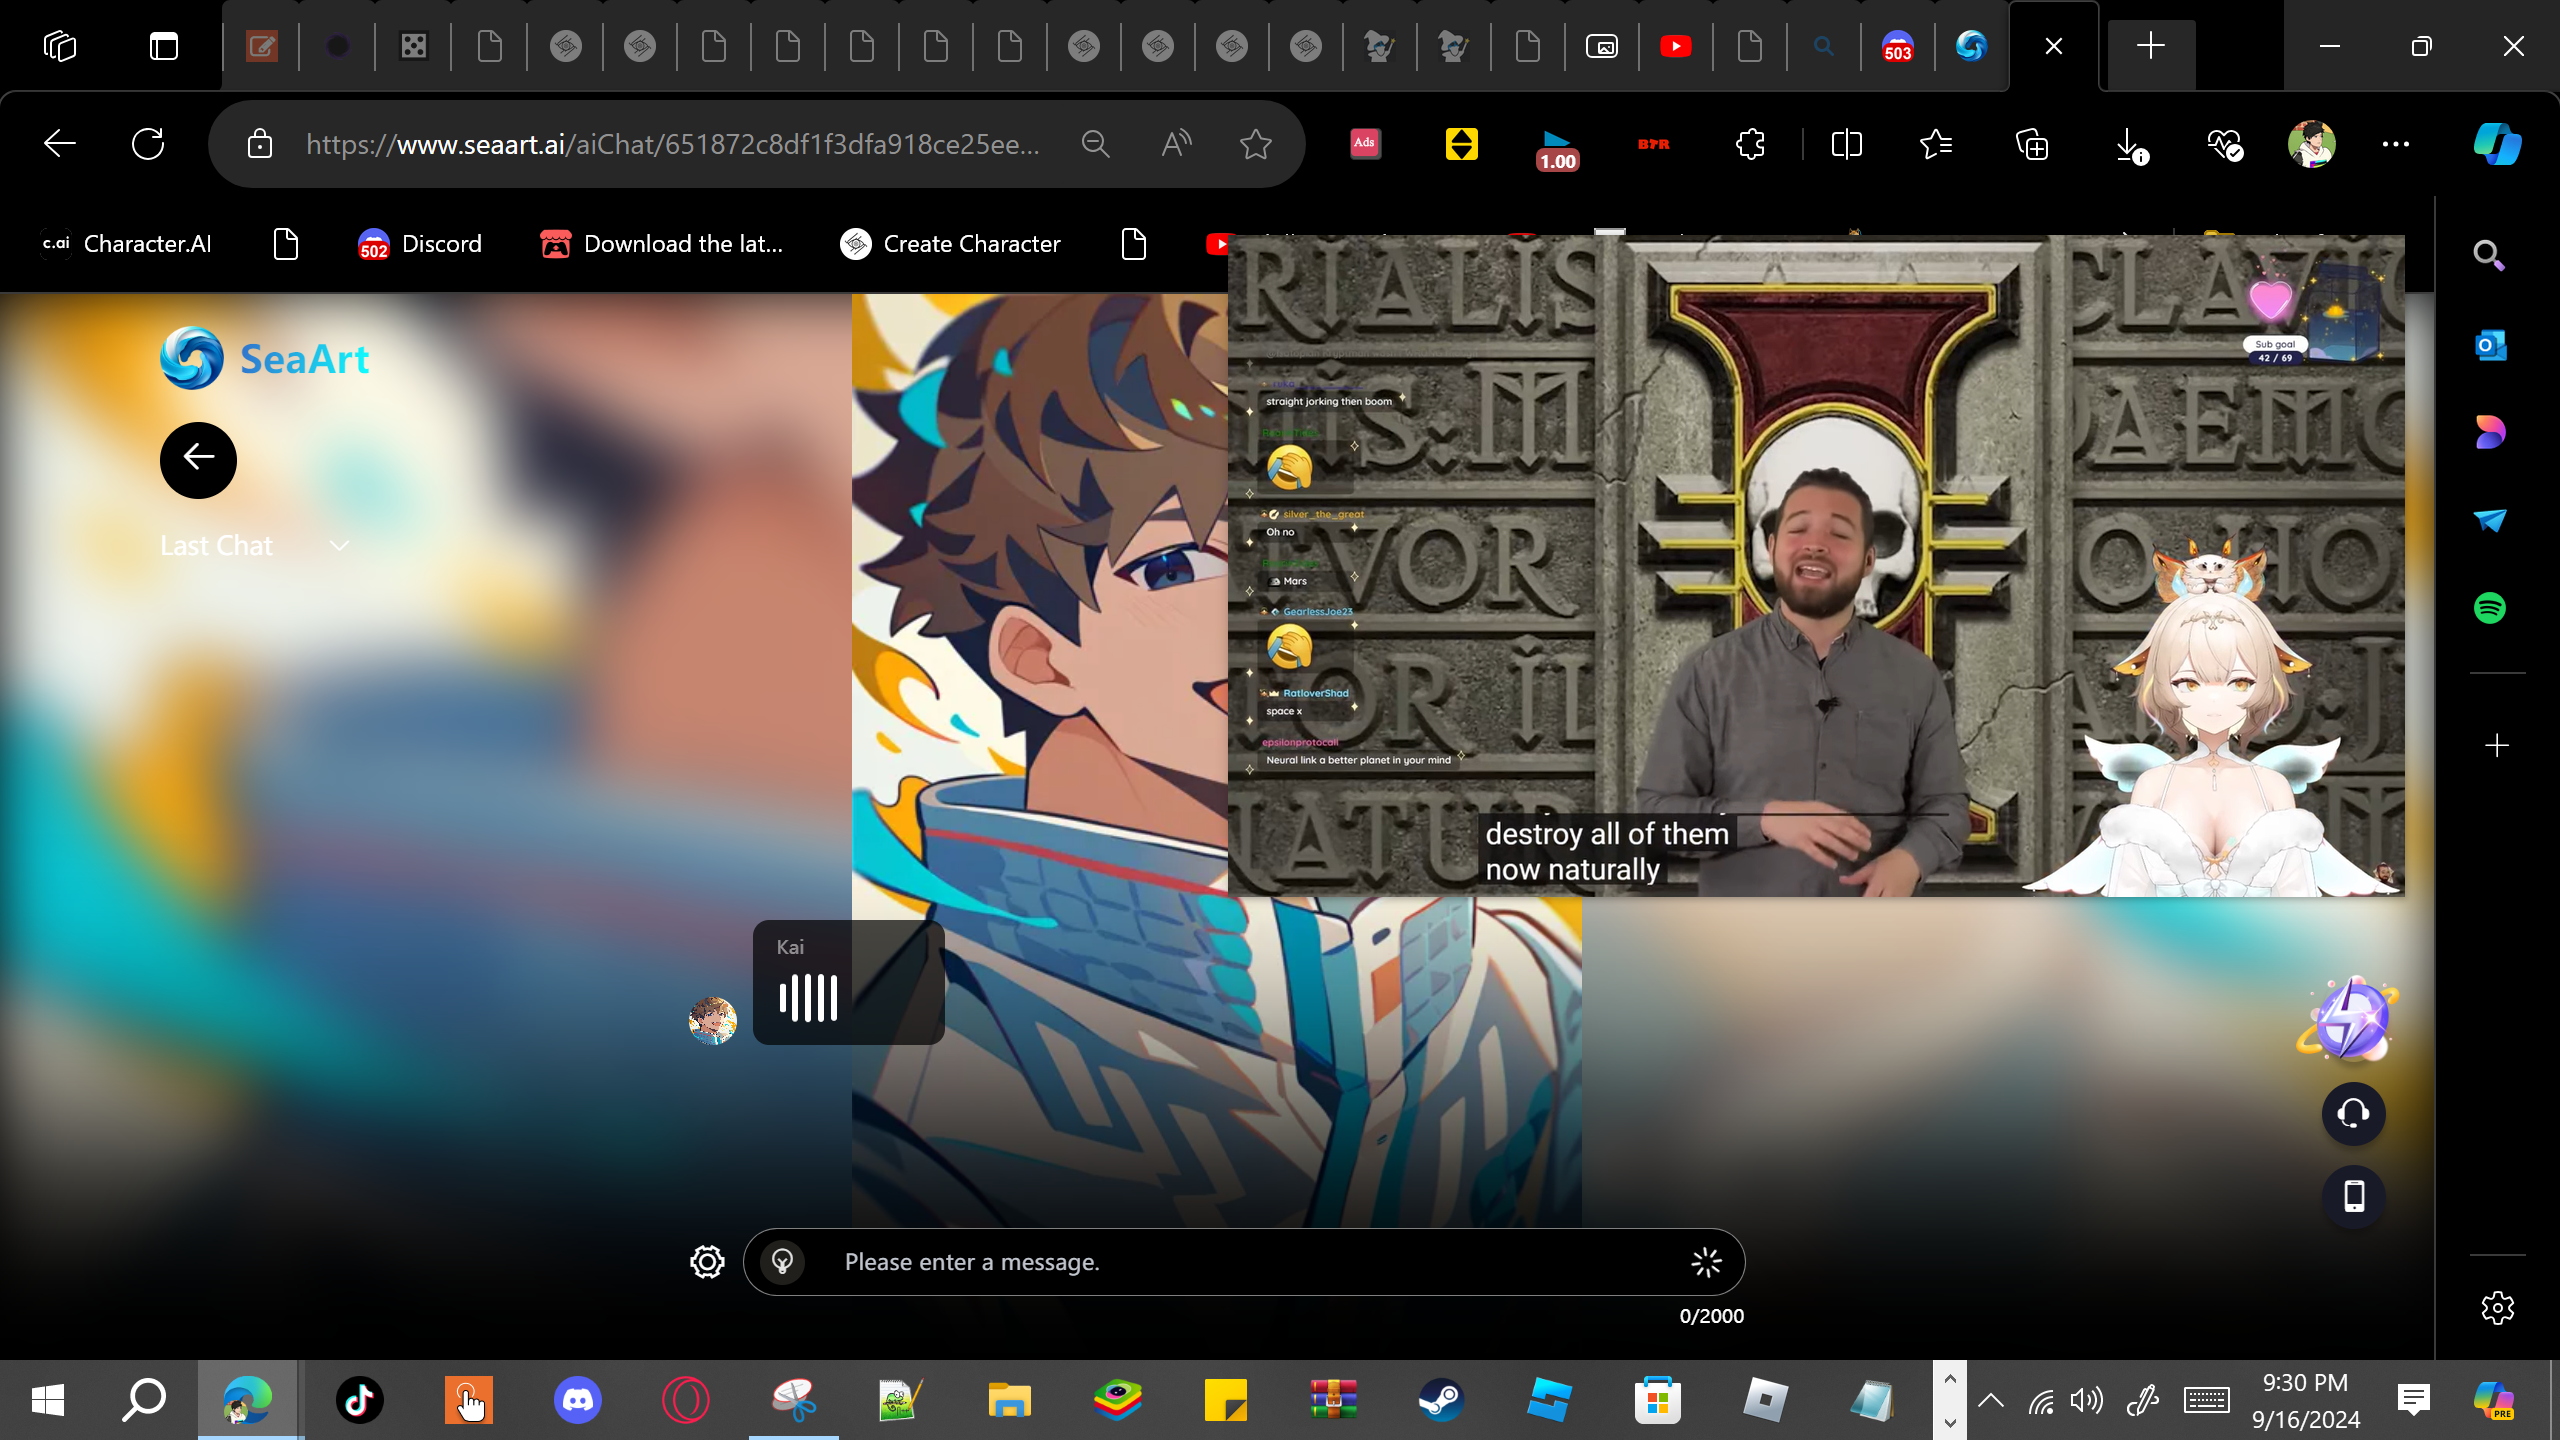This screenshot has height=1440, width=2560.
Task: Open the Workspaces icon
Action: tap(60, 46)
